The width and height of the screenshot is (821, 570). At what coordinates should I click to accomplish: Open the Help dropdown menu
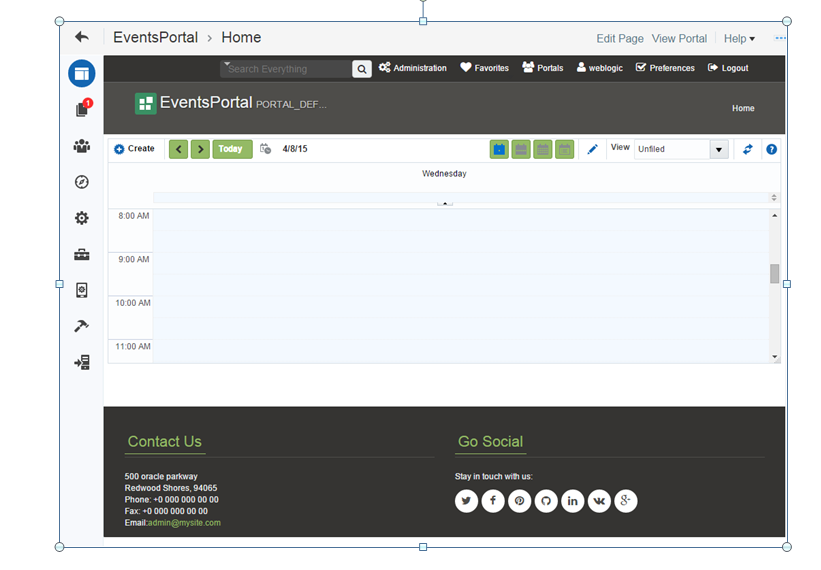pos(739,38)
